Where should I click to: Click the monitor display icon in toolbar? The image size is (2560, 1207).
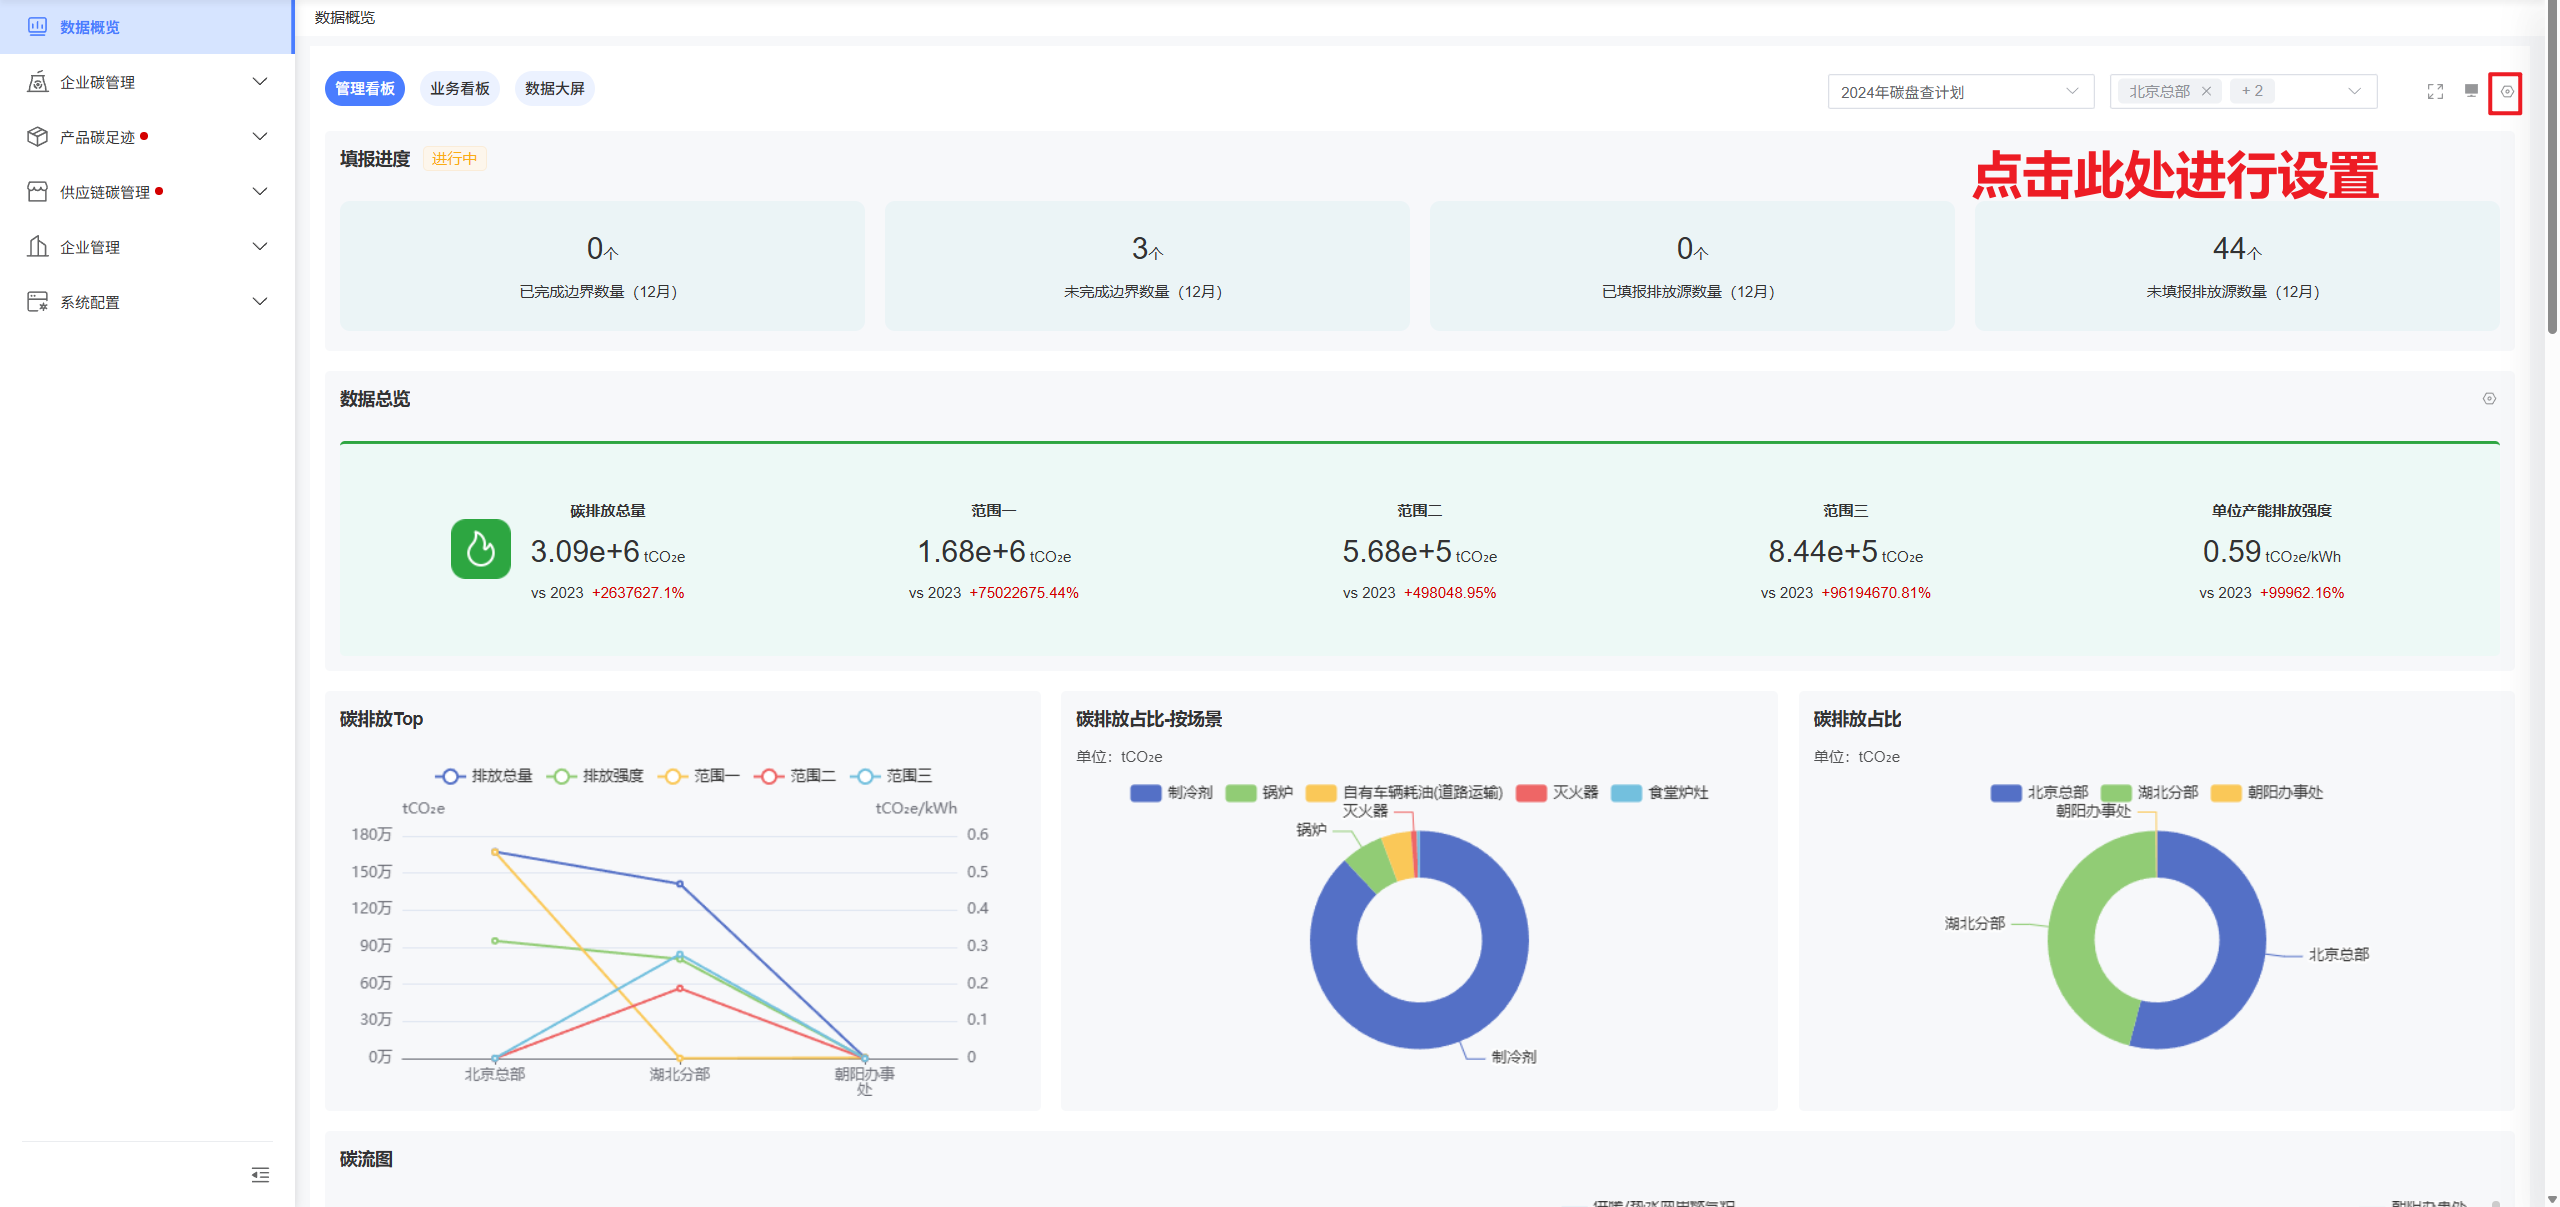(x=2471, y=91)
